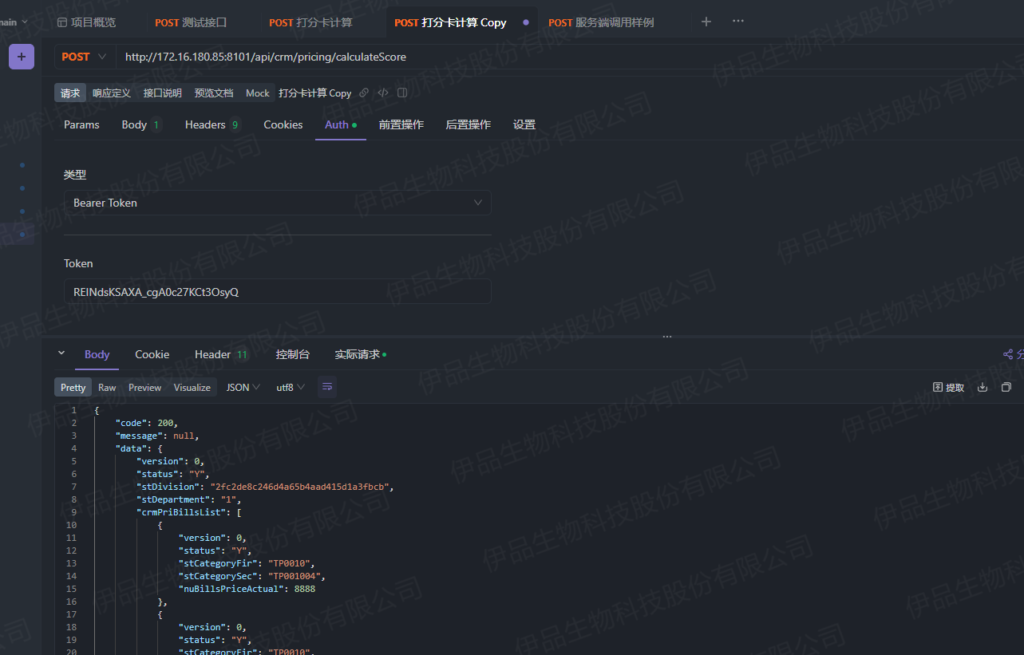Screen dimensions: 1024x655
Task: Open the tab bar's three-dot more menu
Action: [738, 21]
